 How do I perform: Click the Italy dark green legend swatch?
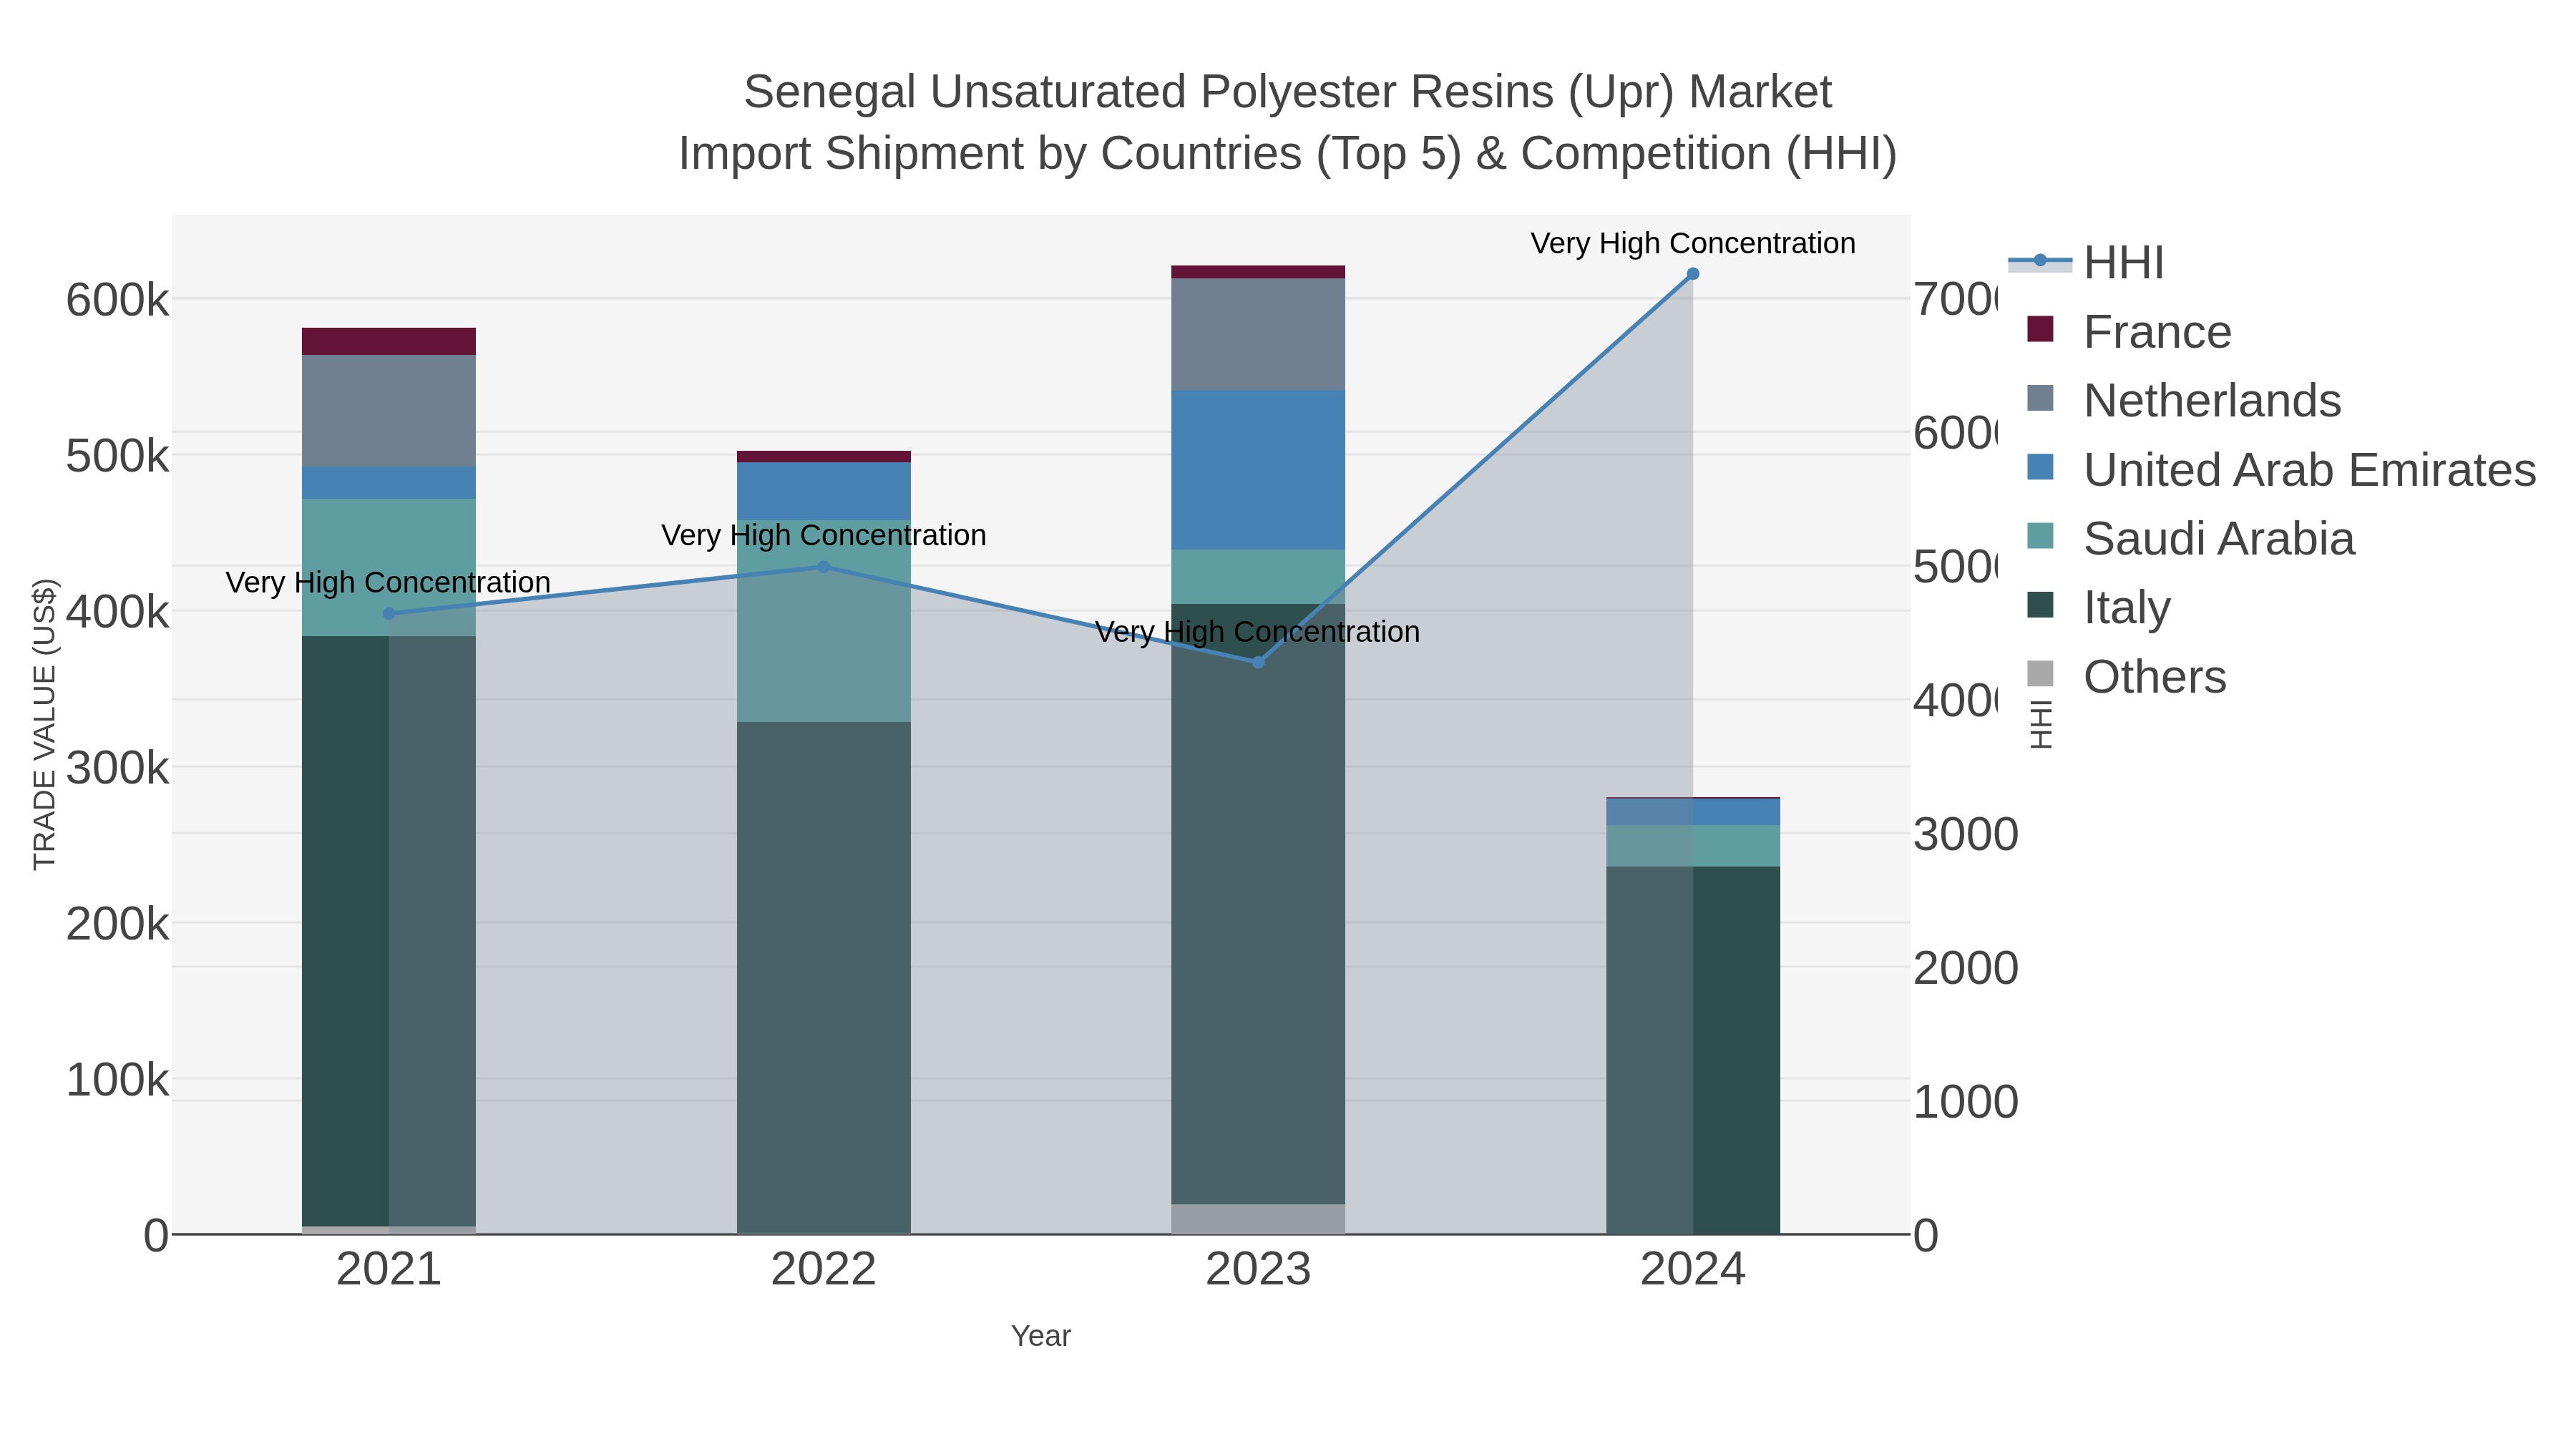(2040, 605)
